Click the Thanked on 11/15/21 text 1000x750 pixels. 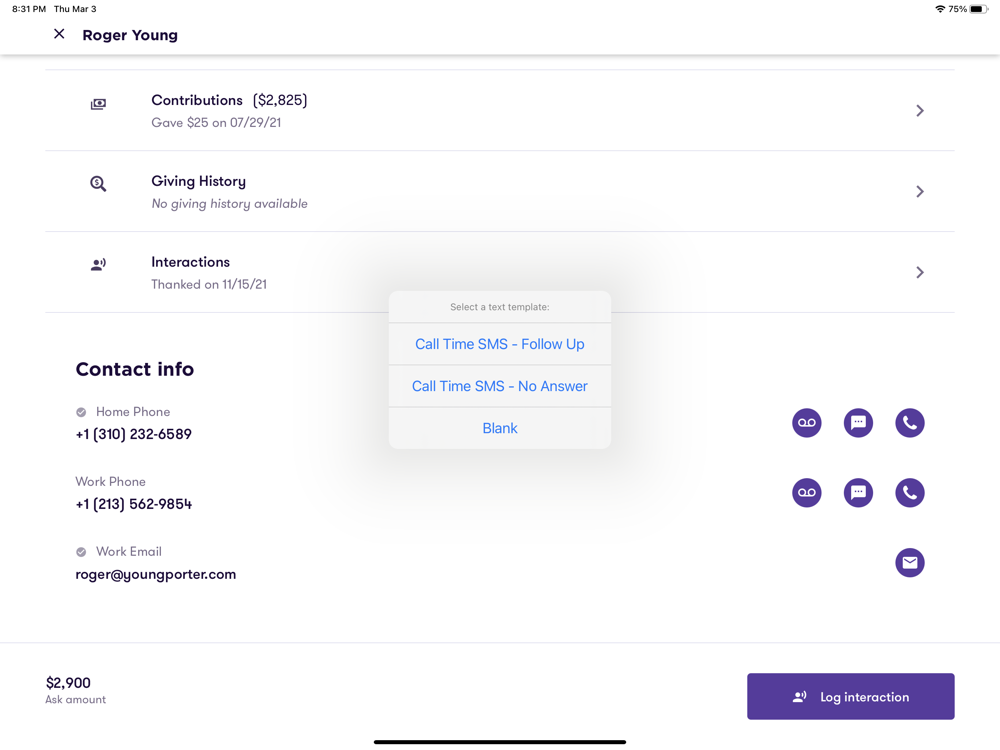click(x=209, y=284)
